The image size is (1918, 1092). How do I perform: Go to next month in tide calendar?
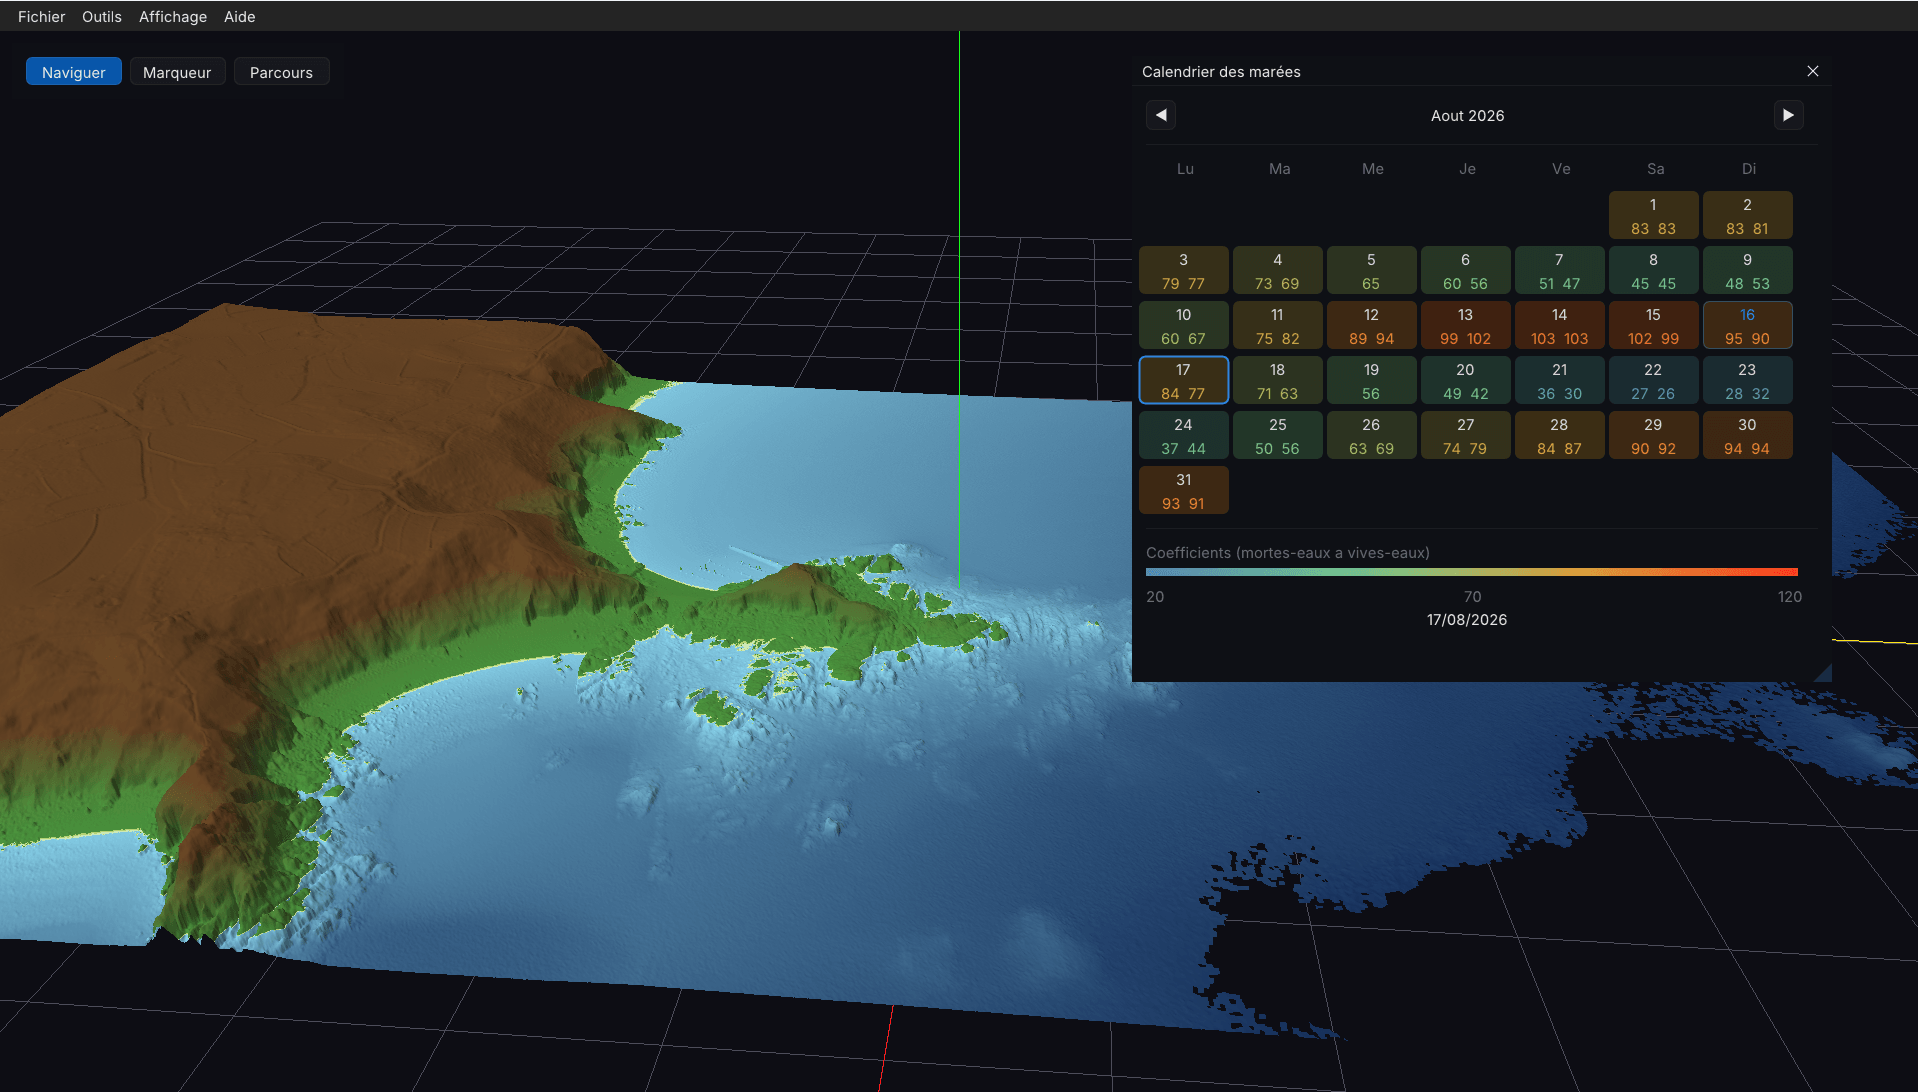coord(1788,115)
